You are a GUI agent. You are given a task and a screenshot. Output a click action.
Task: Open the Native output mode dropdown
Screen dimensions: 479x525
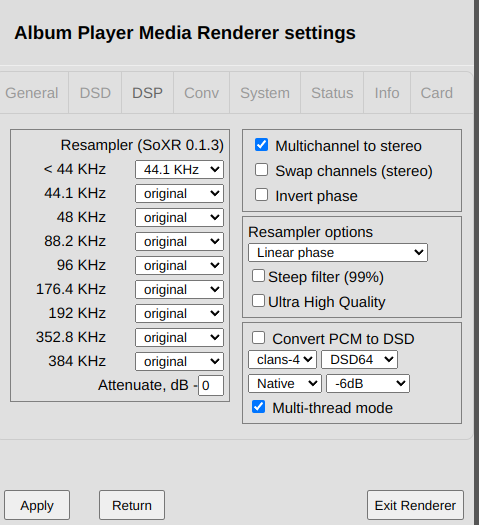pyautogui.click(x=285, y=383)
